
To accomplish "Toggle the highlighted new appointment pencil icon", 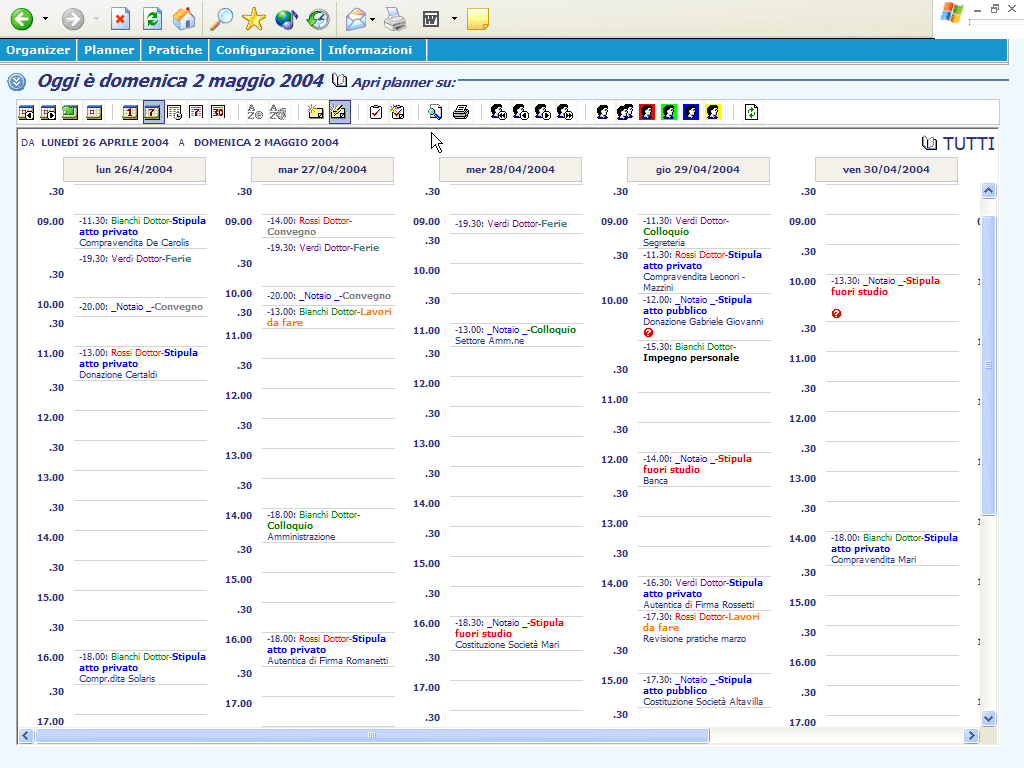I will click(x=339, y=112).
